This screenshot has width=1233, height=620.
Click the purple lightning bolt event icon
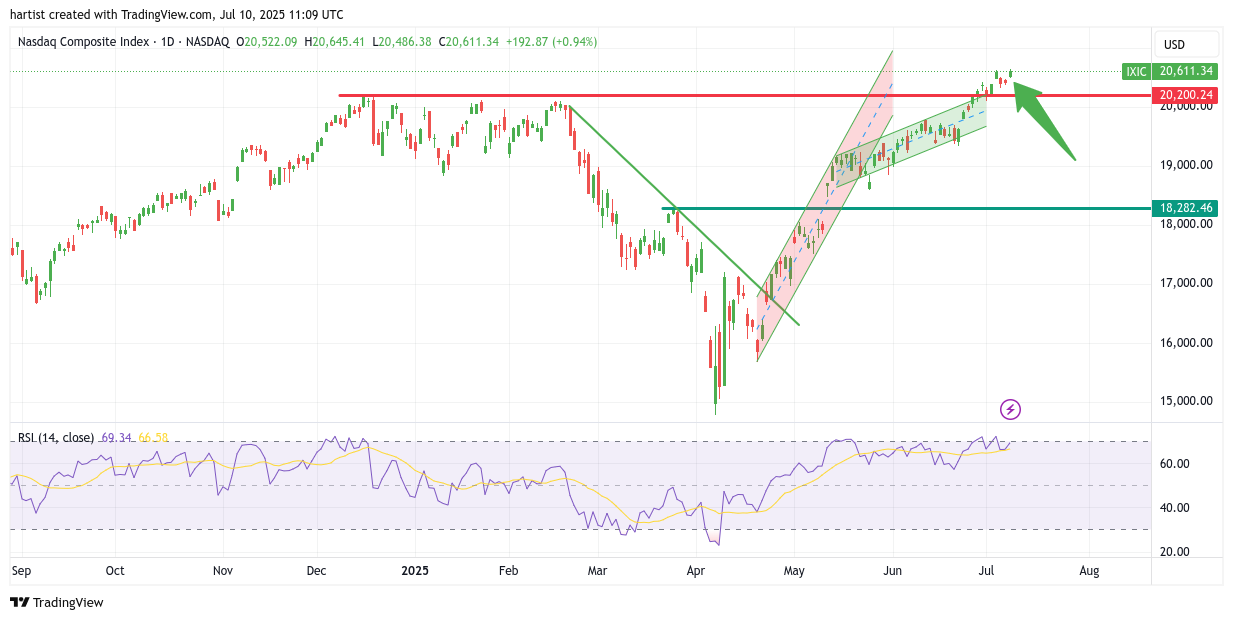[x=1010, y=409]
